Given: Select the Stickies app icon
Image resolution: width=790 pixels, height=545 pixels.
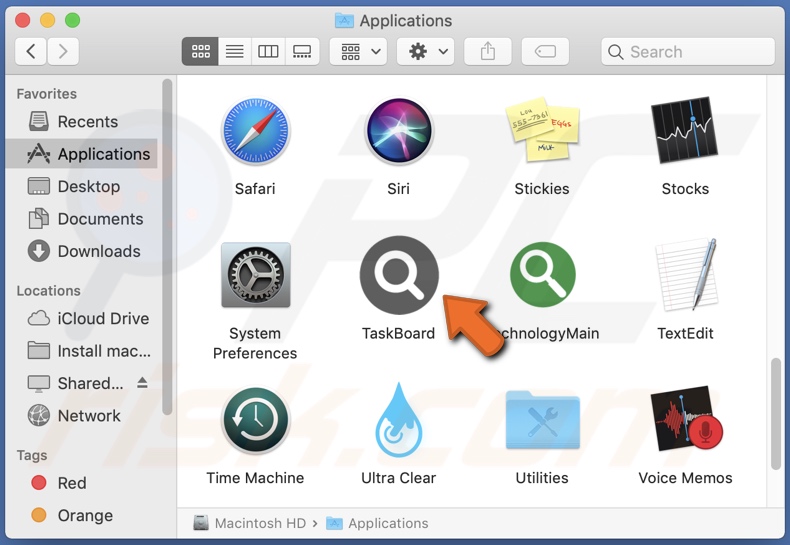Looking at the screenshot, I should [x=542, y=130].
